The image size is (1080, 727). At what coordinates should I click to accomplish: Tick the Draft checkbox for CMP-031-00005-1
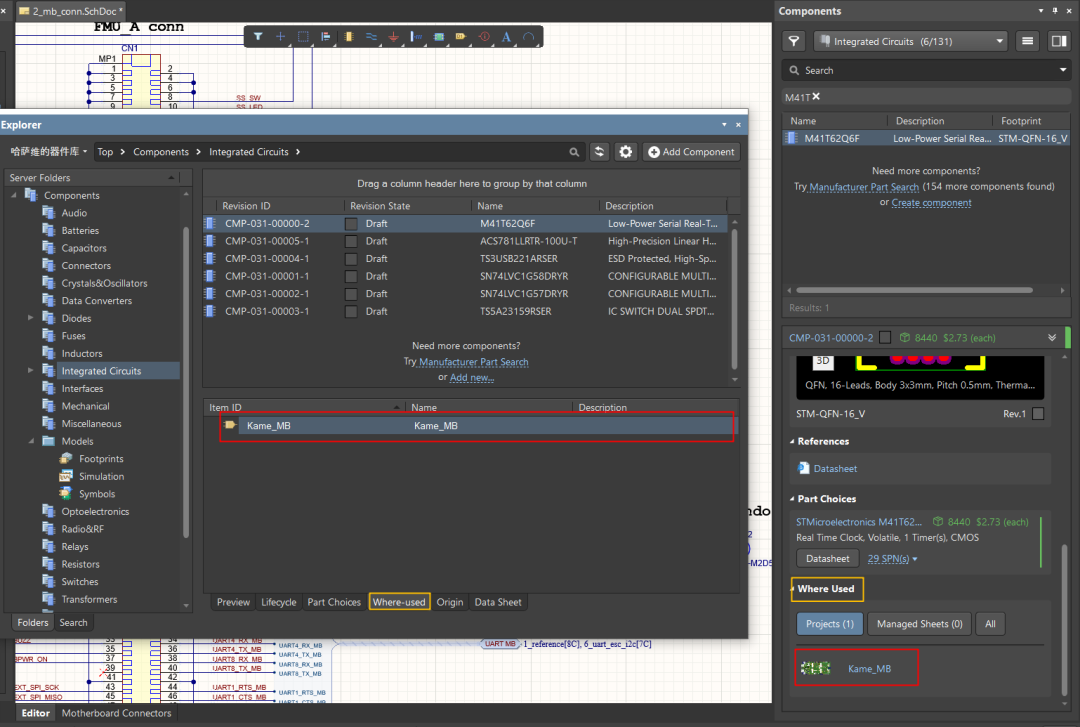[x=351, y=241]
